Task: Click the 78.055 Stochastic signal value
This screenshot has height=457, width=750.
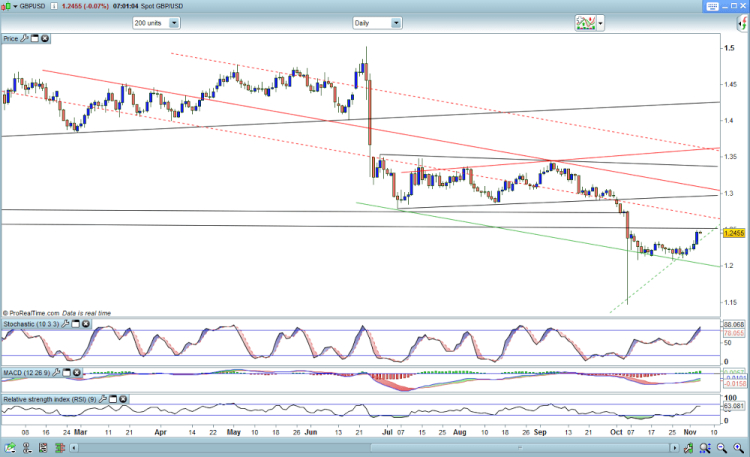Action: 734,333
